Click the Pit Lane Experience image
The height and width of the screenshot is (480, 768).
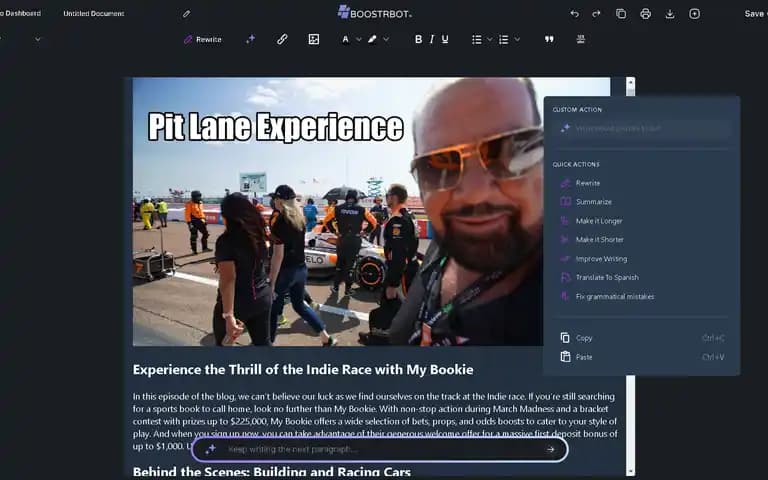338,212
